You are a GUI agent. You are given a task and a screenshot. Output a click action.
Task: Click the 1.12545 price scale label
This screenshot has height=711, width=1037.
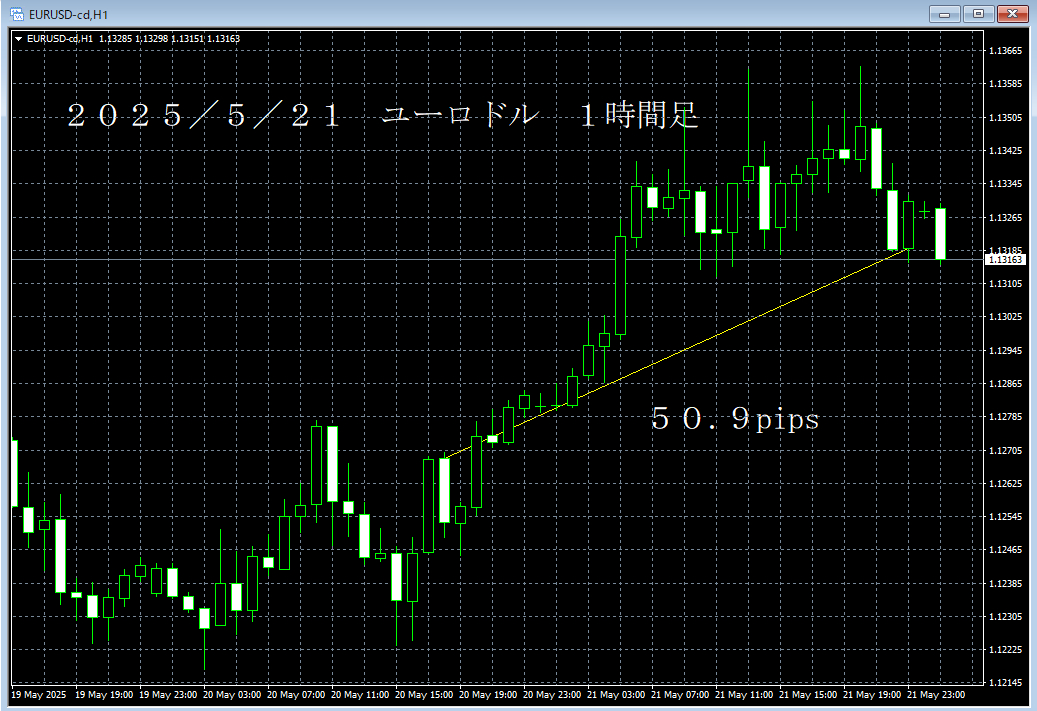tap(1005, 517)
